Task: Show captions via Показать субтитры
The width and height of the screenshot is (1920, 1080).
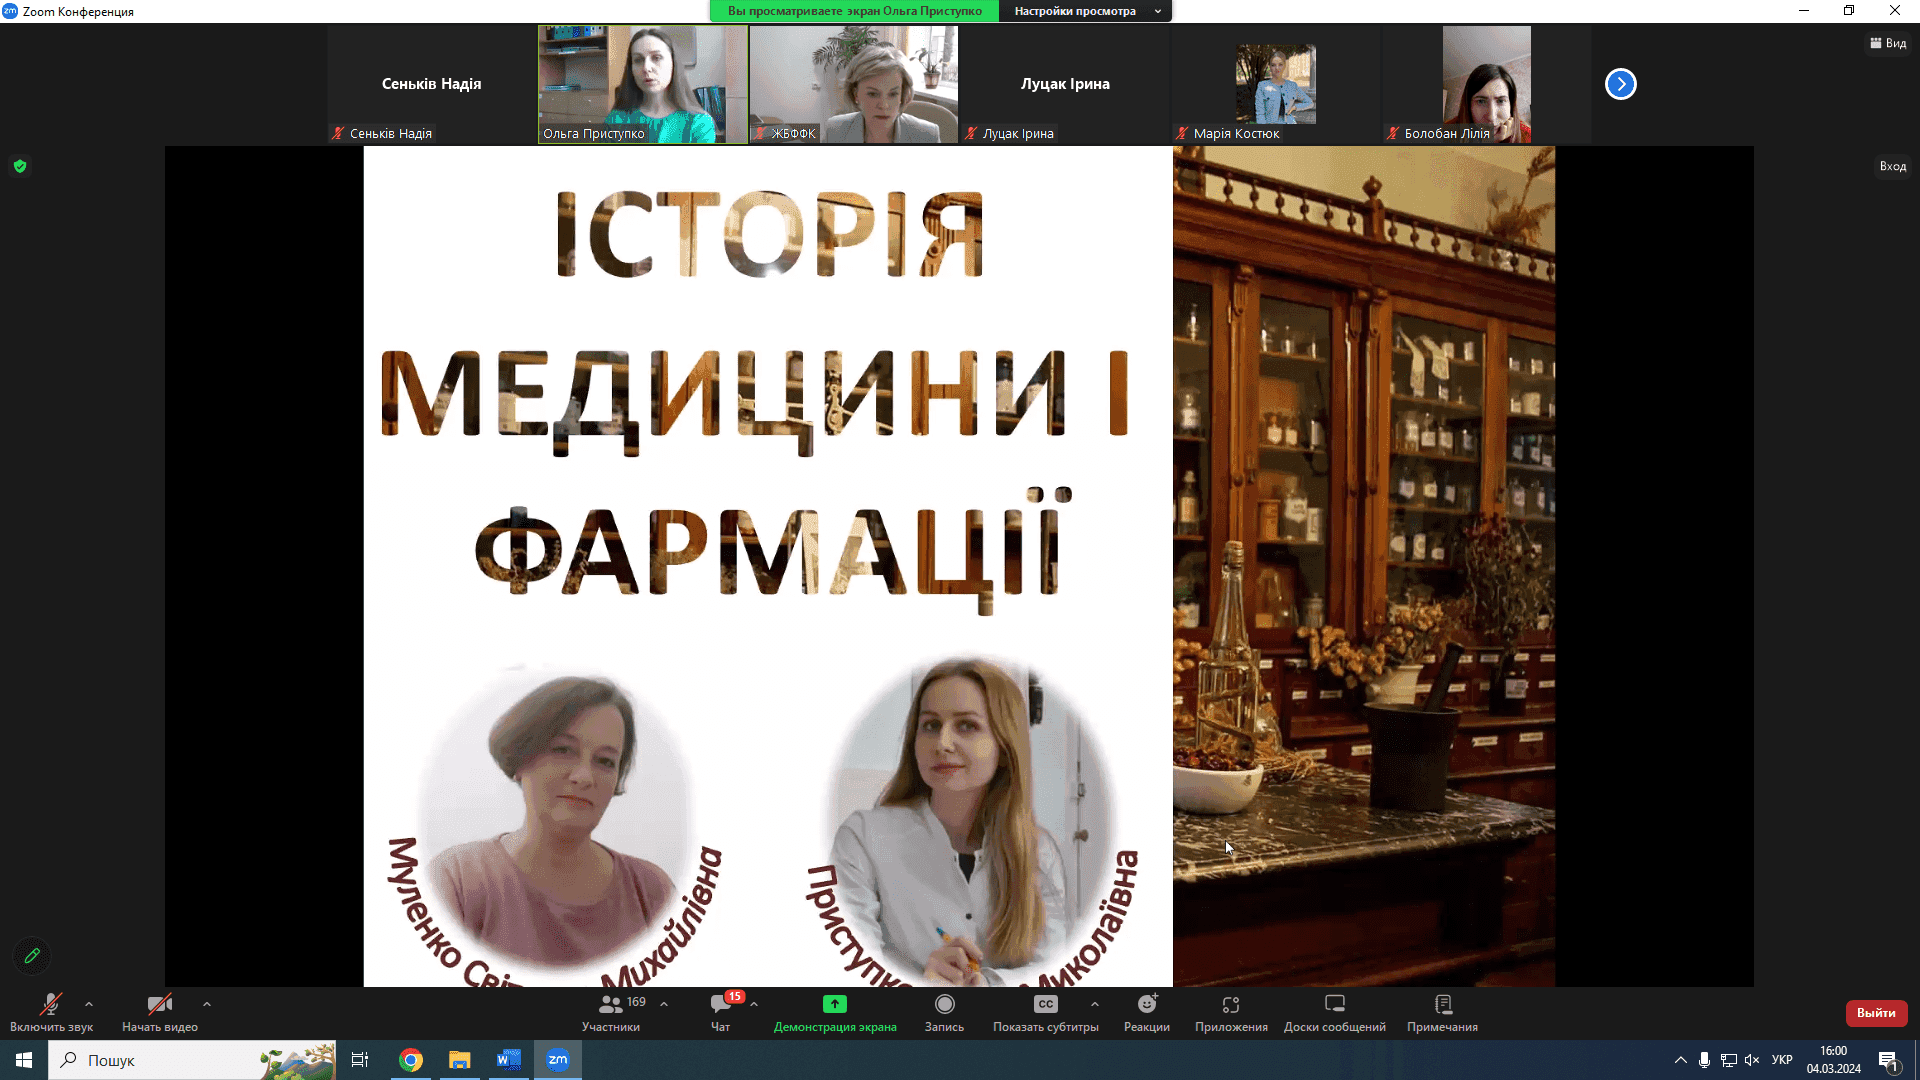Action: pyautogui.click(x=1046, y=1012)
